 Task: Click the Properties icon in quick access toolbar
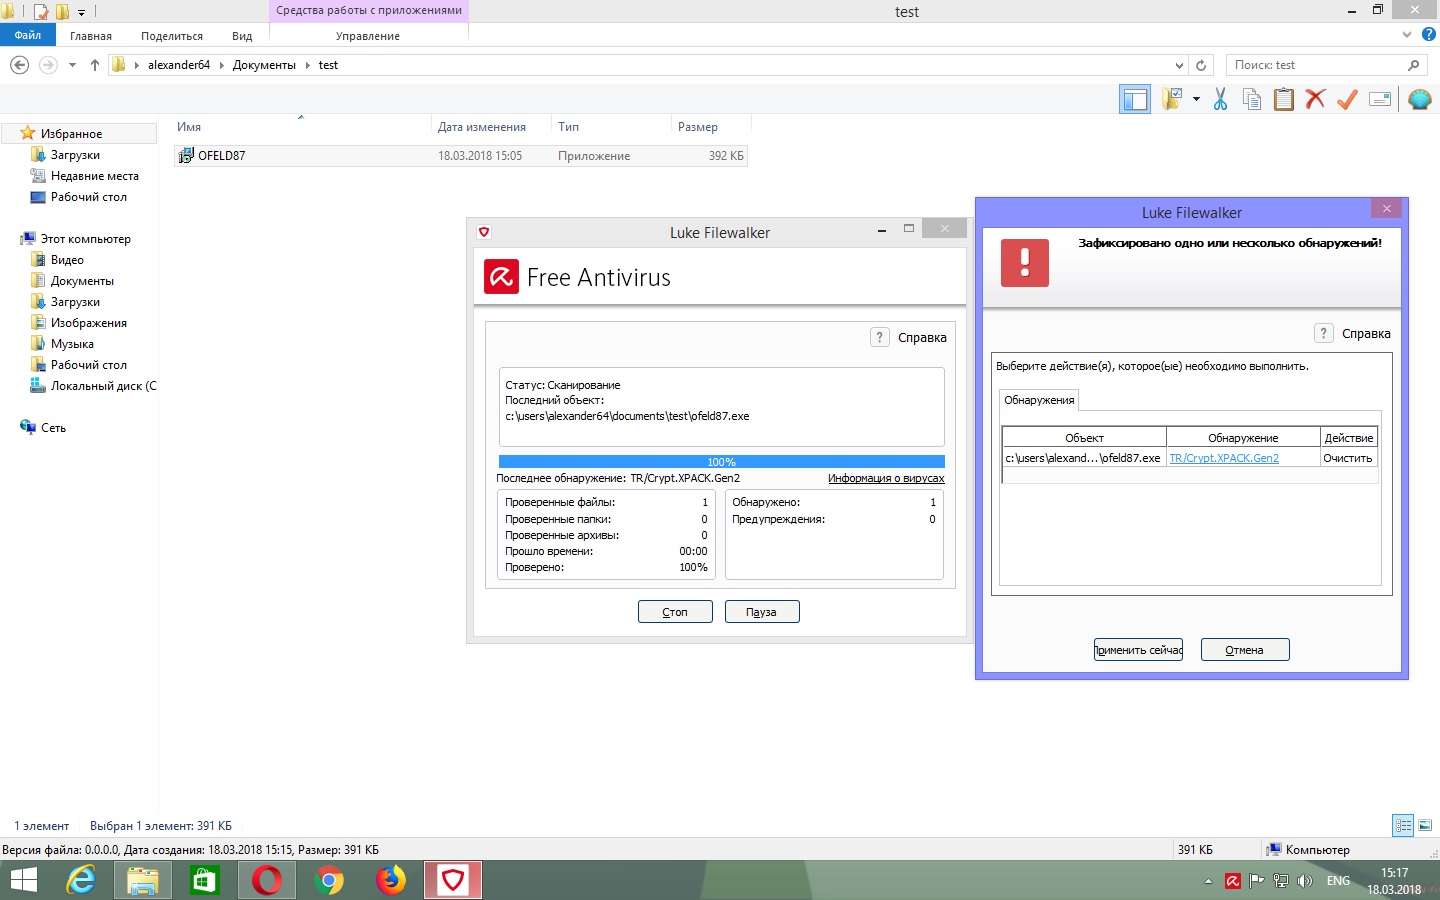pyautogui.click(x=41, y=12)
